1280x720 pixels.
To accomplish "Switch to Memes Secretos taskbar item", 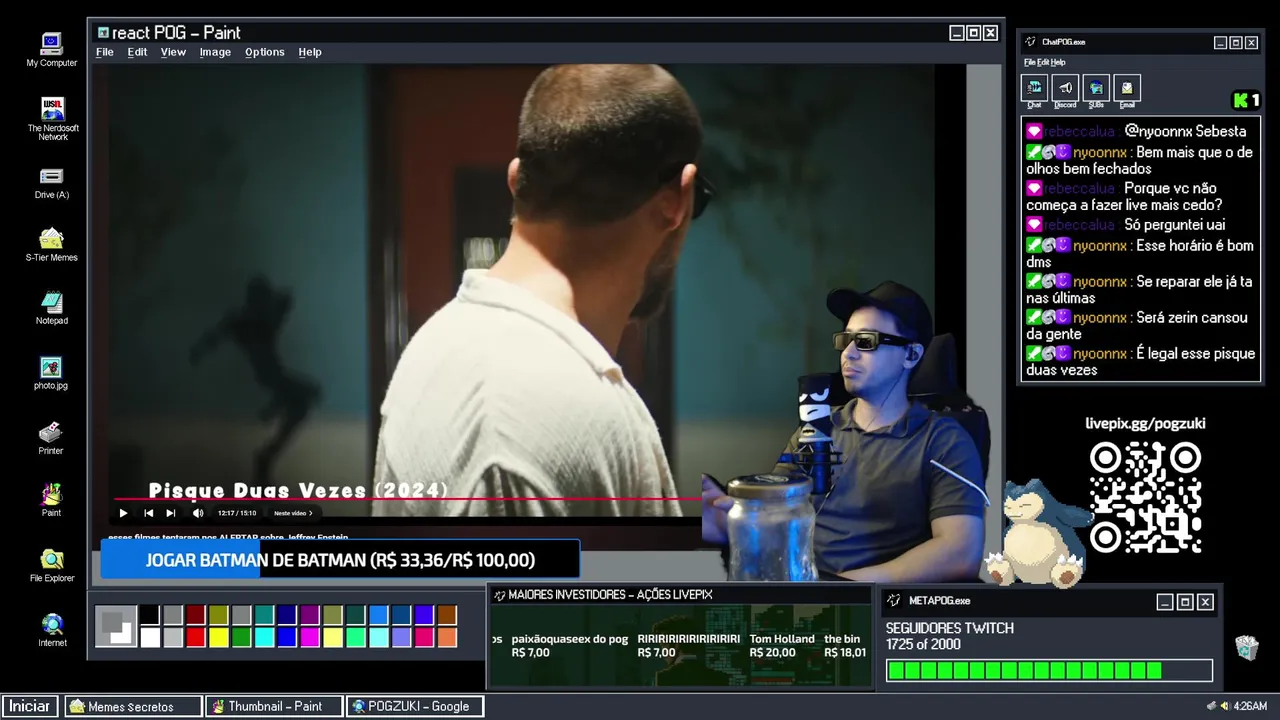I will click(x=133, y=706).
